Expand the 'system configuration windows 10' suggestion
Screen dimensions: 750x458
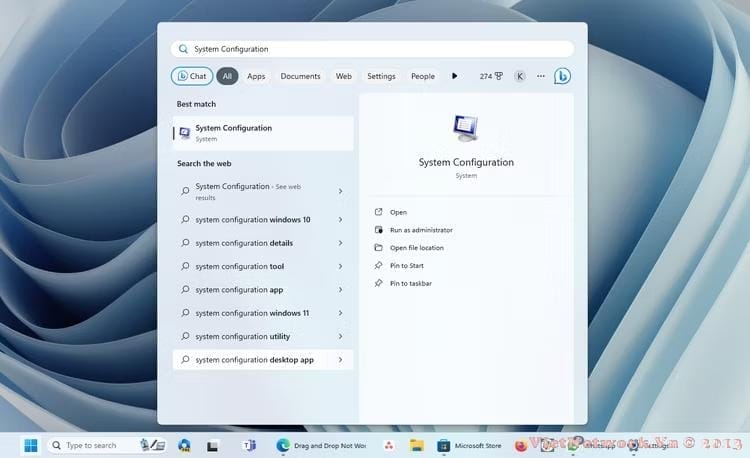(340, 220)
